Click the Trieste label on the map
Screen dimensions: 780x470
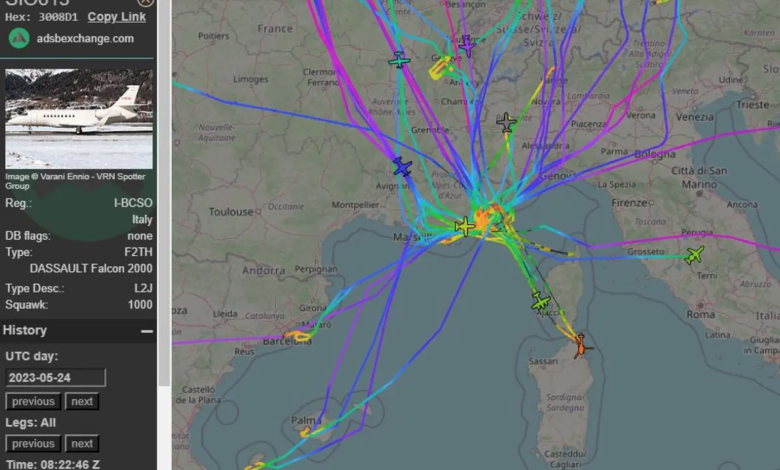pos(753,104)
